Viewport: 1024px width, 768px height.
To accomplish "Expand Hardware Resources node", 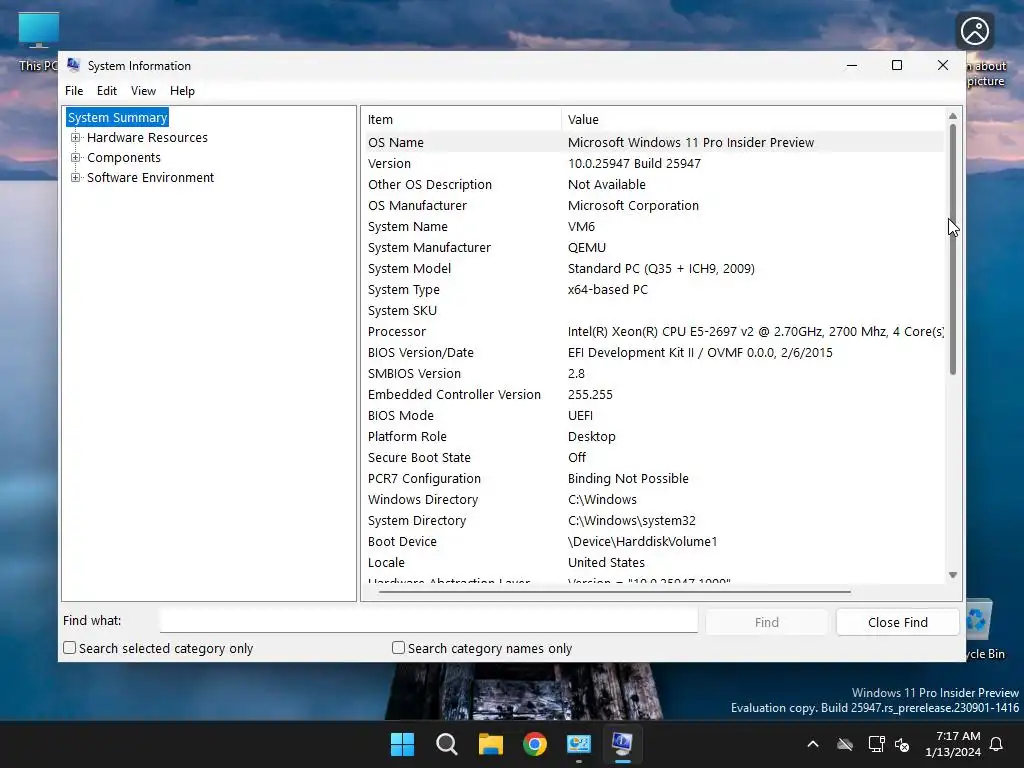I will coord(76,138).
